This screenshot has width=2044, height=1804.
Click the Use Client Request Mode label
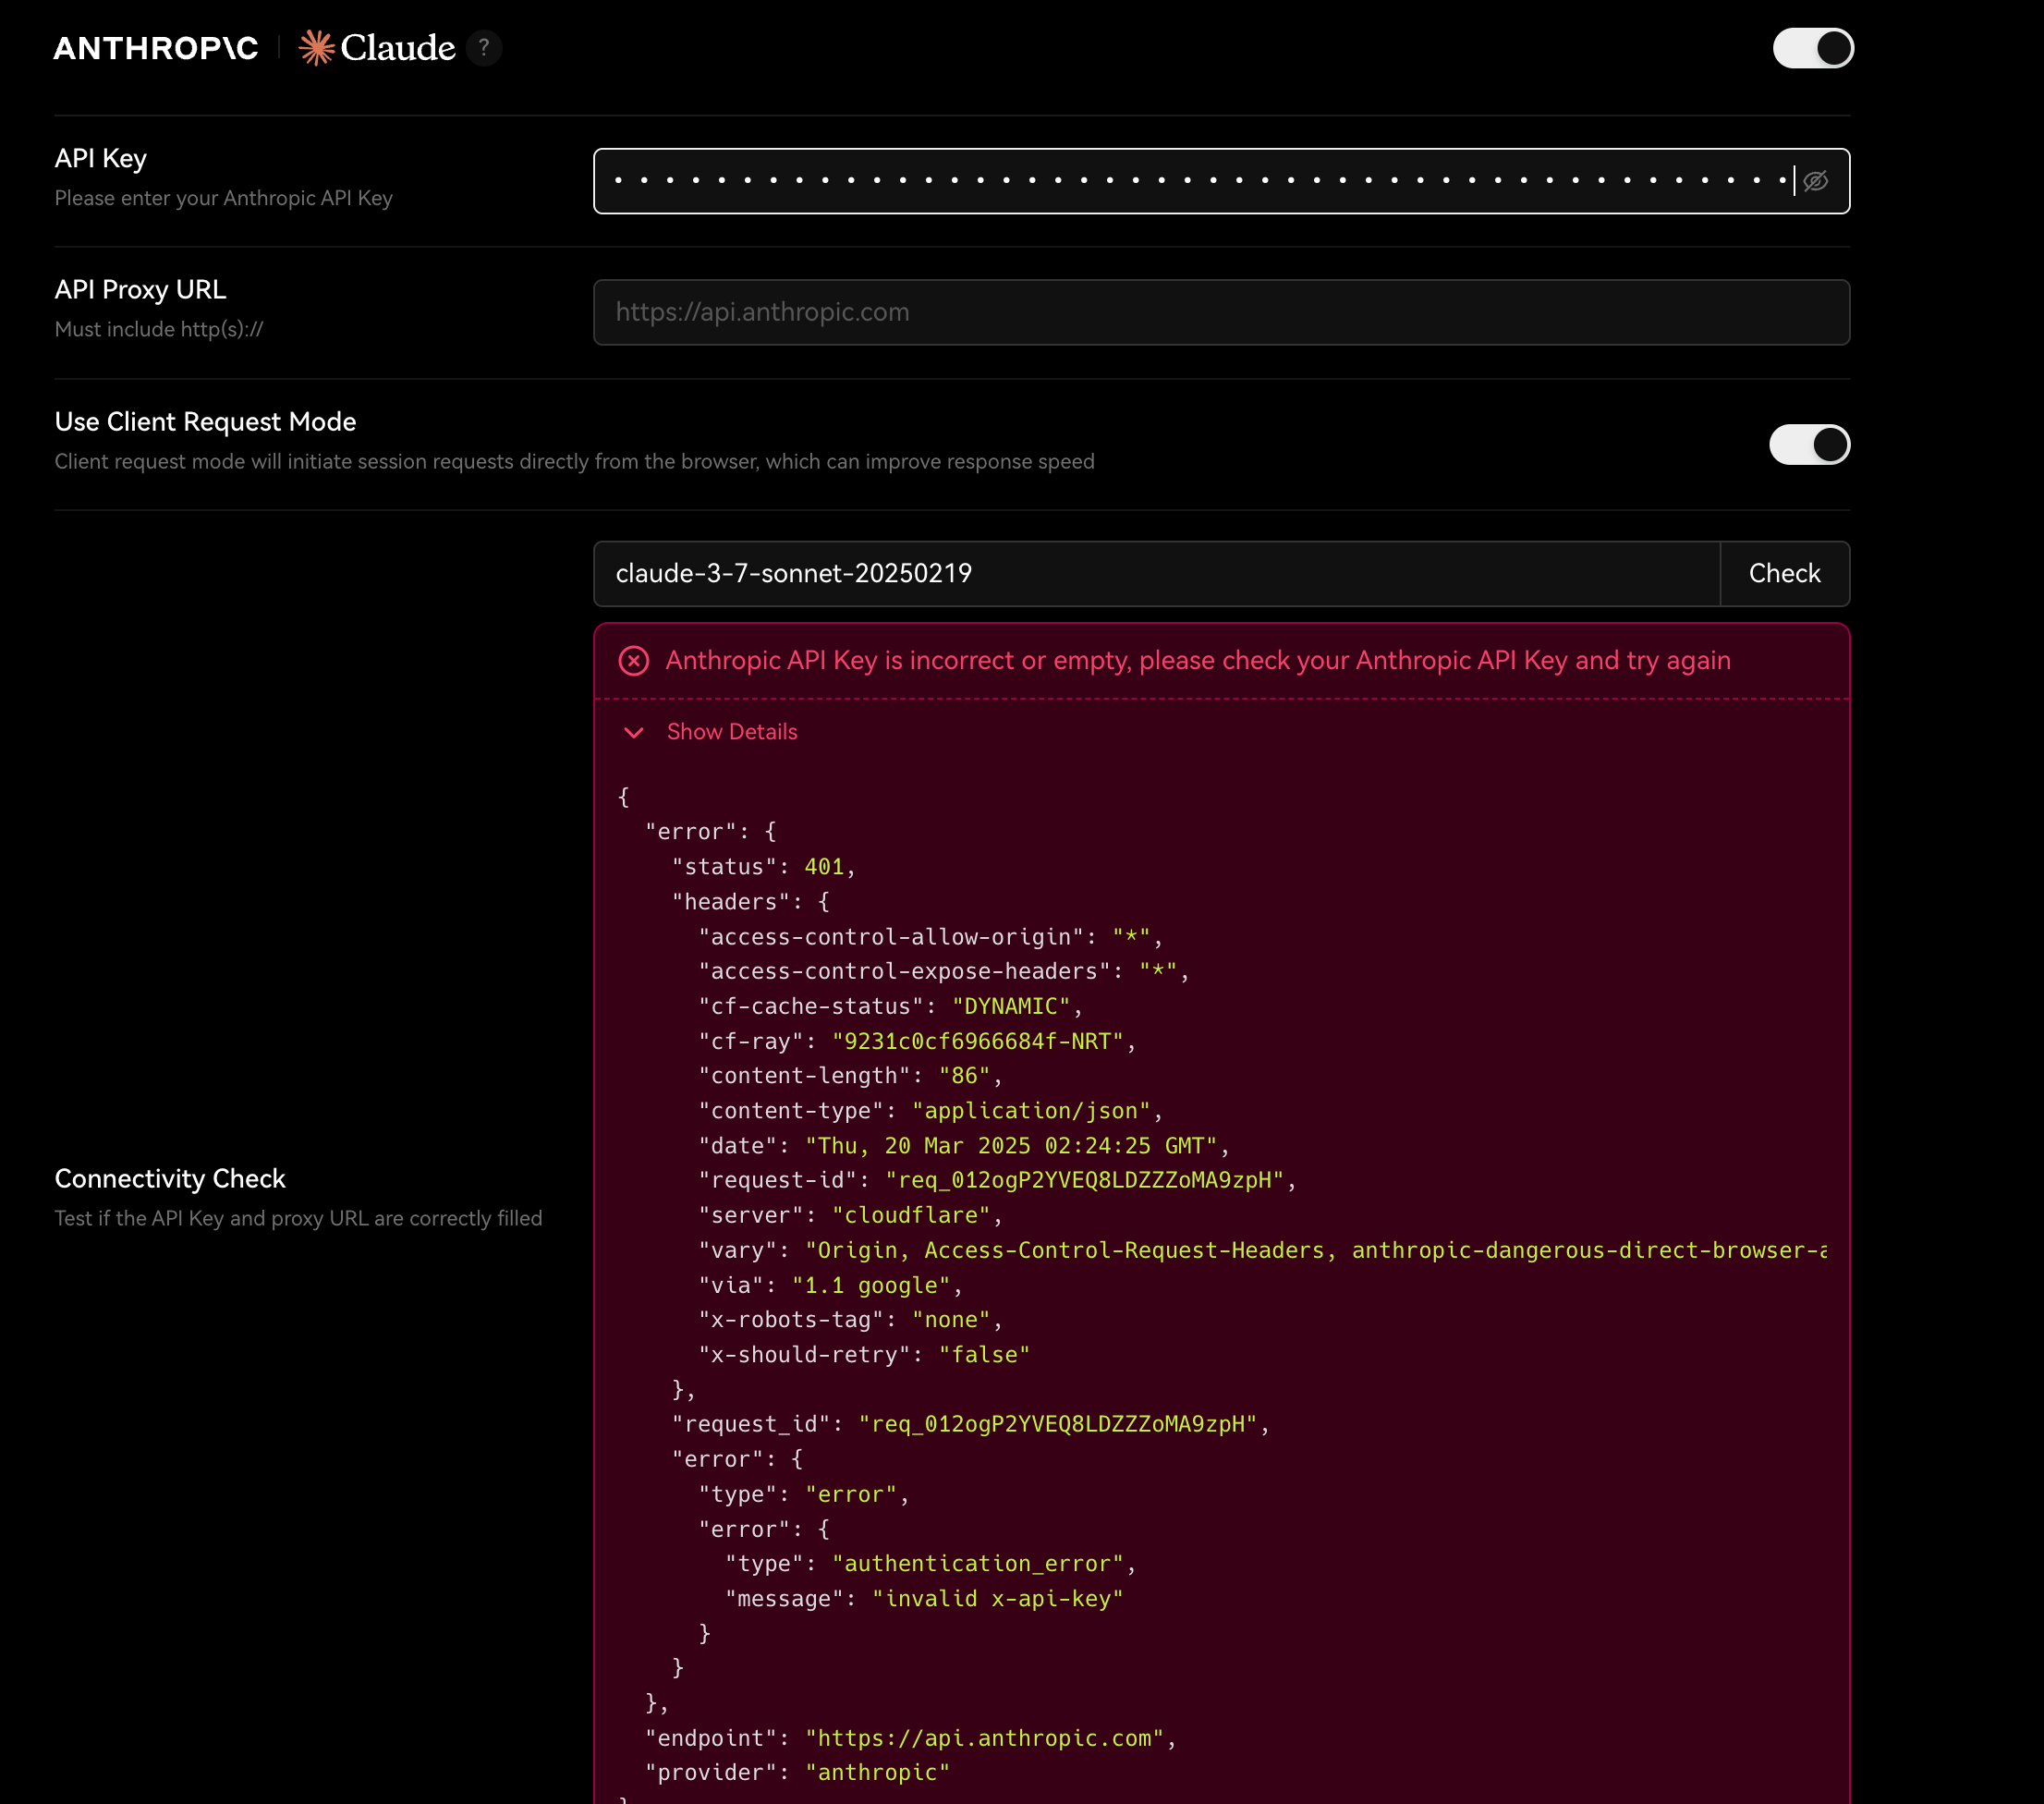click(x=205, y=421)
